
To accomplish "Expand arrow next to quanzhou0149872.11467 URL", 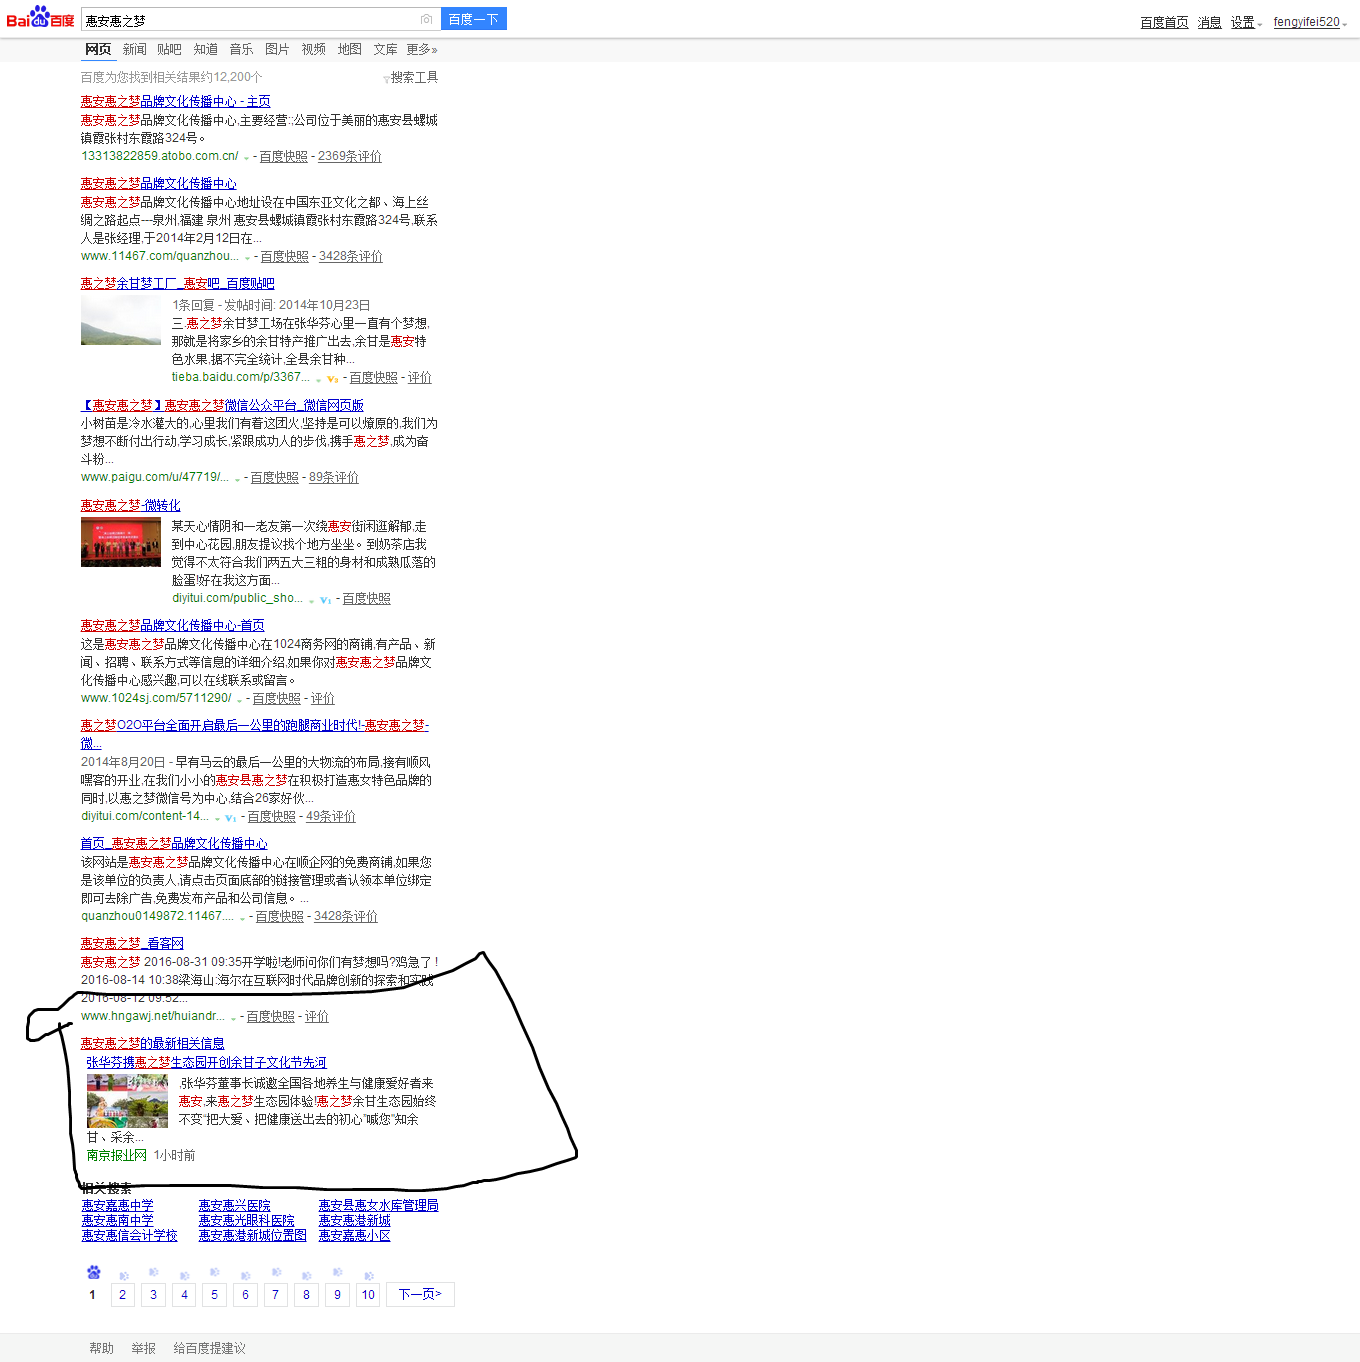I will click(x=243, y=918).
